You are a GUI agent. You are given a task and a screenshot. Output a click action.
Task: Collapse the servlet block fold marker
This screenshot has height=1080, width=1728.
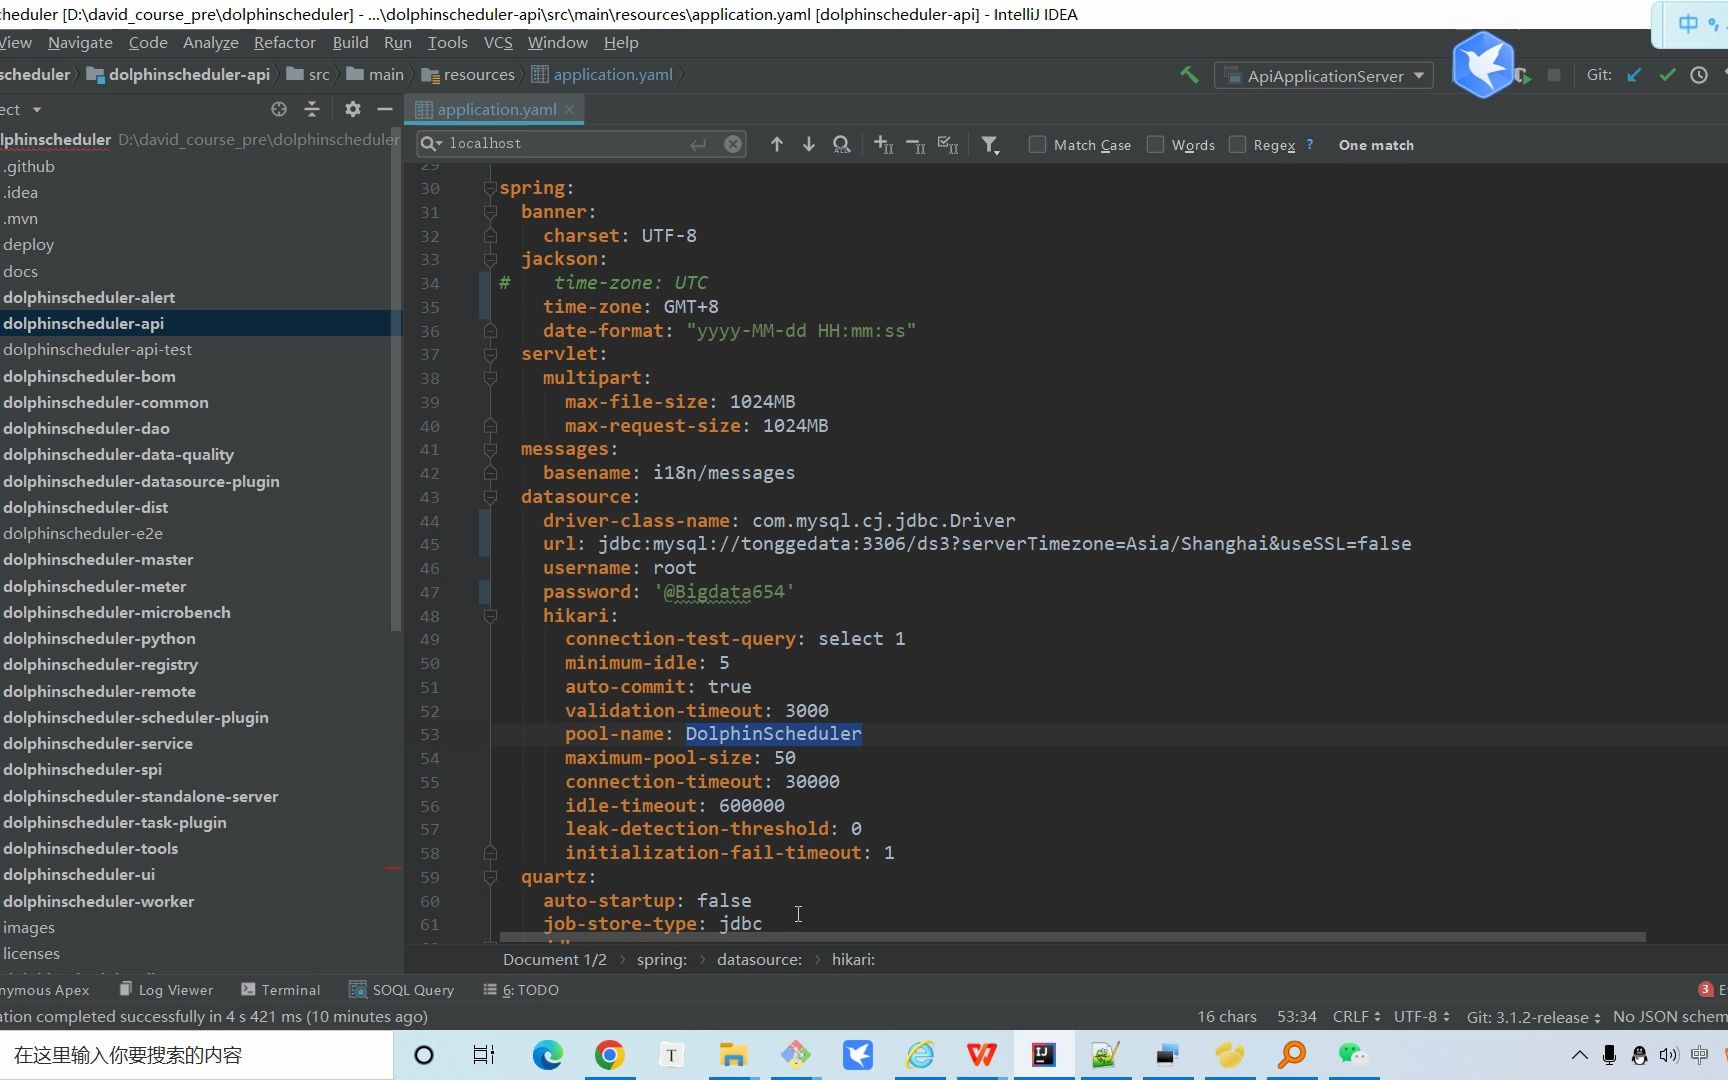pyautogui.click(x=490, y=354)
